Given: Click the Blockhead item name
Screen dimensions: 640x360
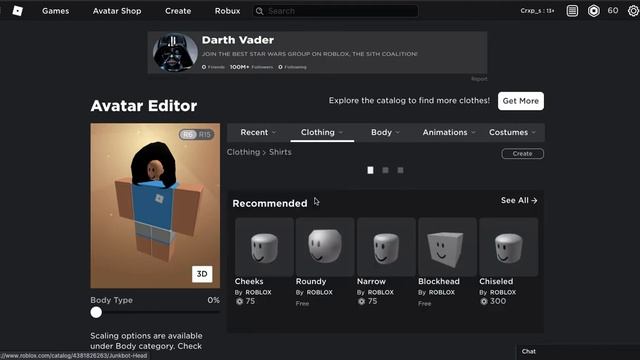Looking at the screenshot, I should pyautogui.click(x=439, y=281).
